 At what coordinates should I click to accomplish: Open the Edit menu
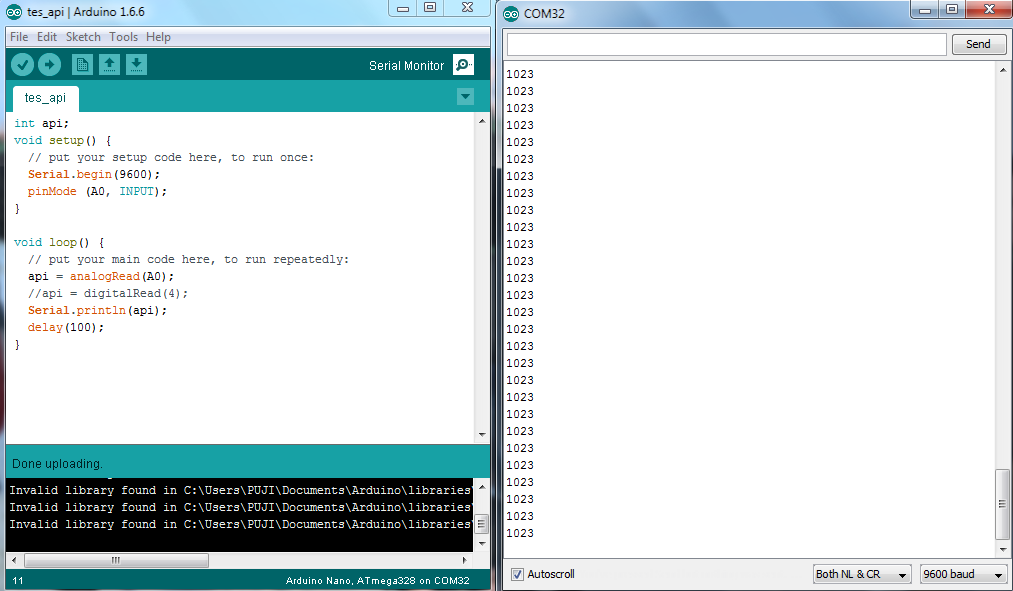click(47, 37)
